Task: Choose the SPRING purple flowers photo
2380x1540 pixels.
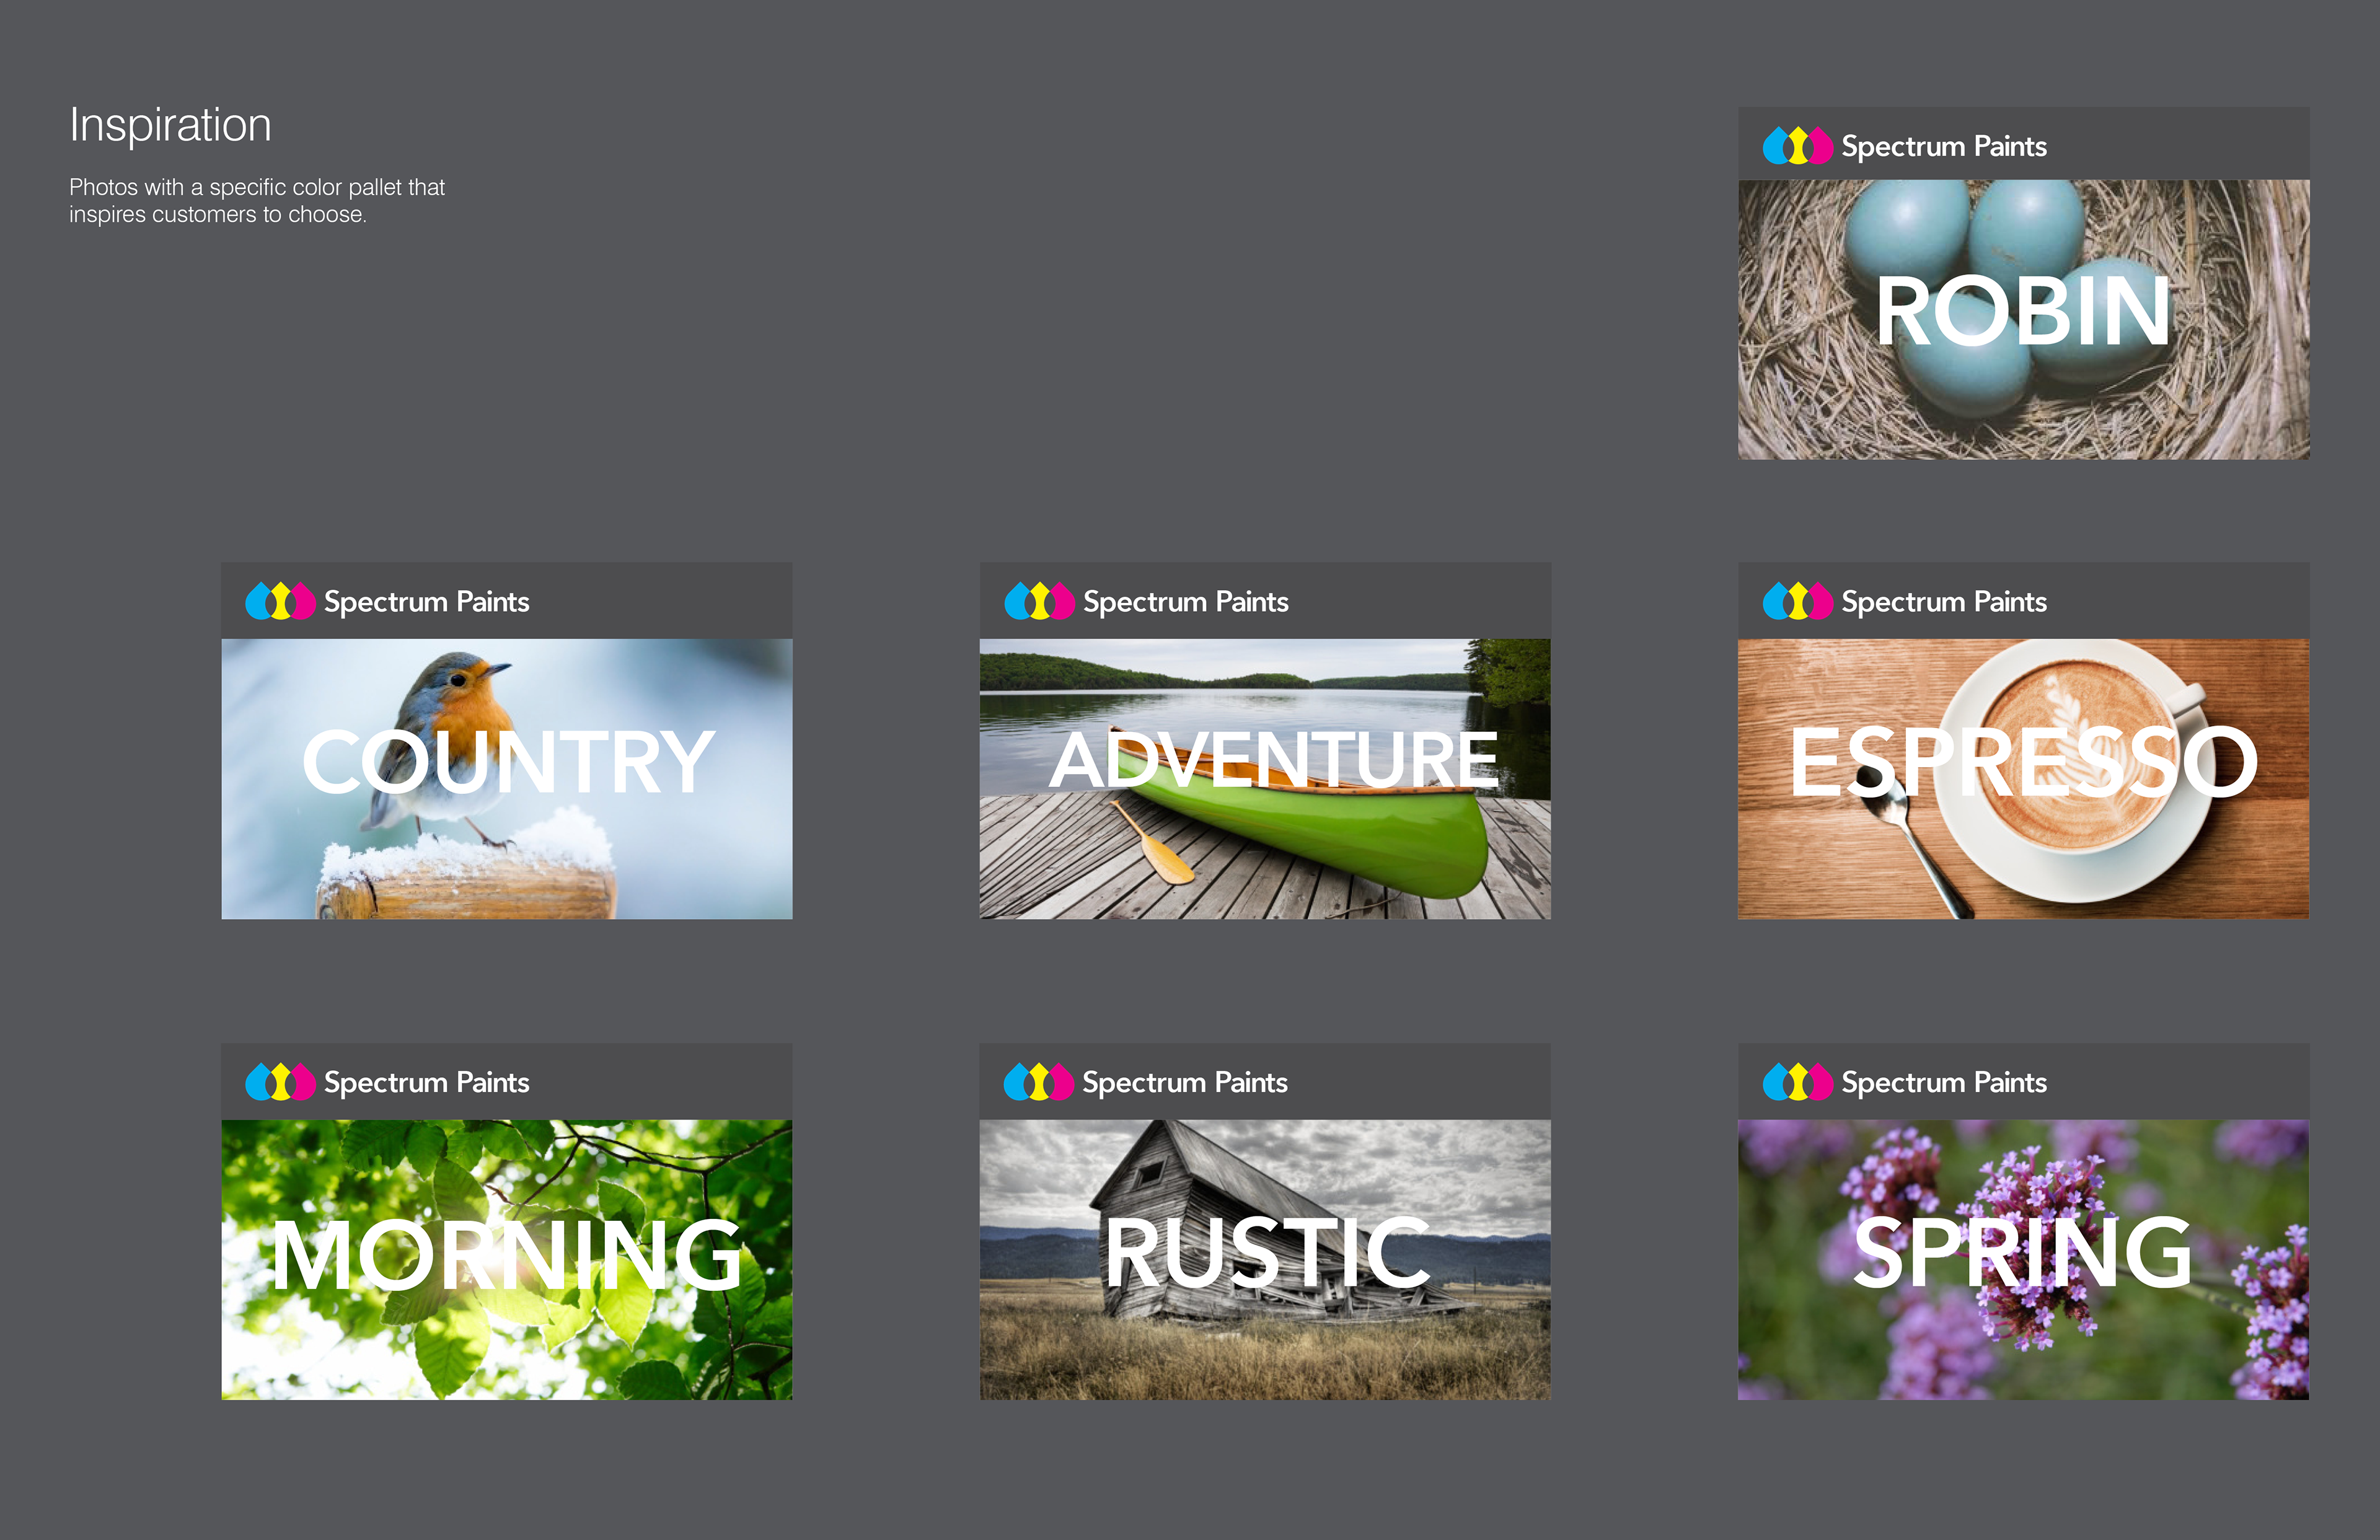Action: [x=2023, y=1259]
